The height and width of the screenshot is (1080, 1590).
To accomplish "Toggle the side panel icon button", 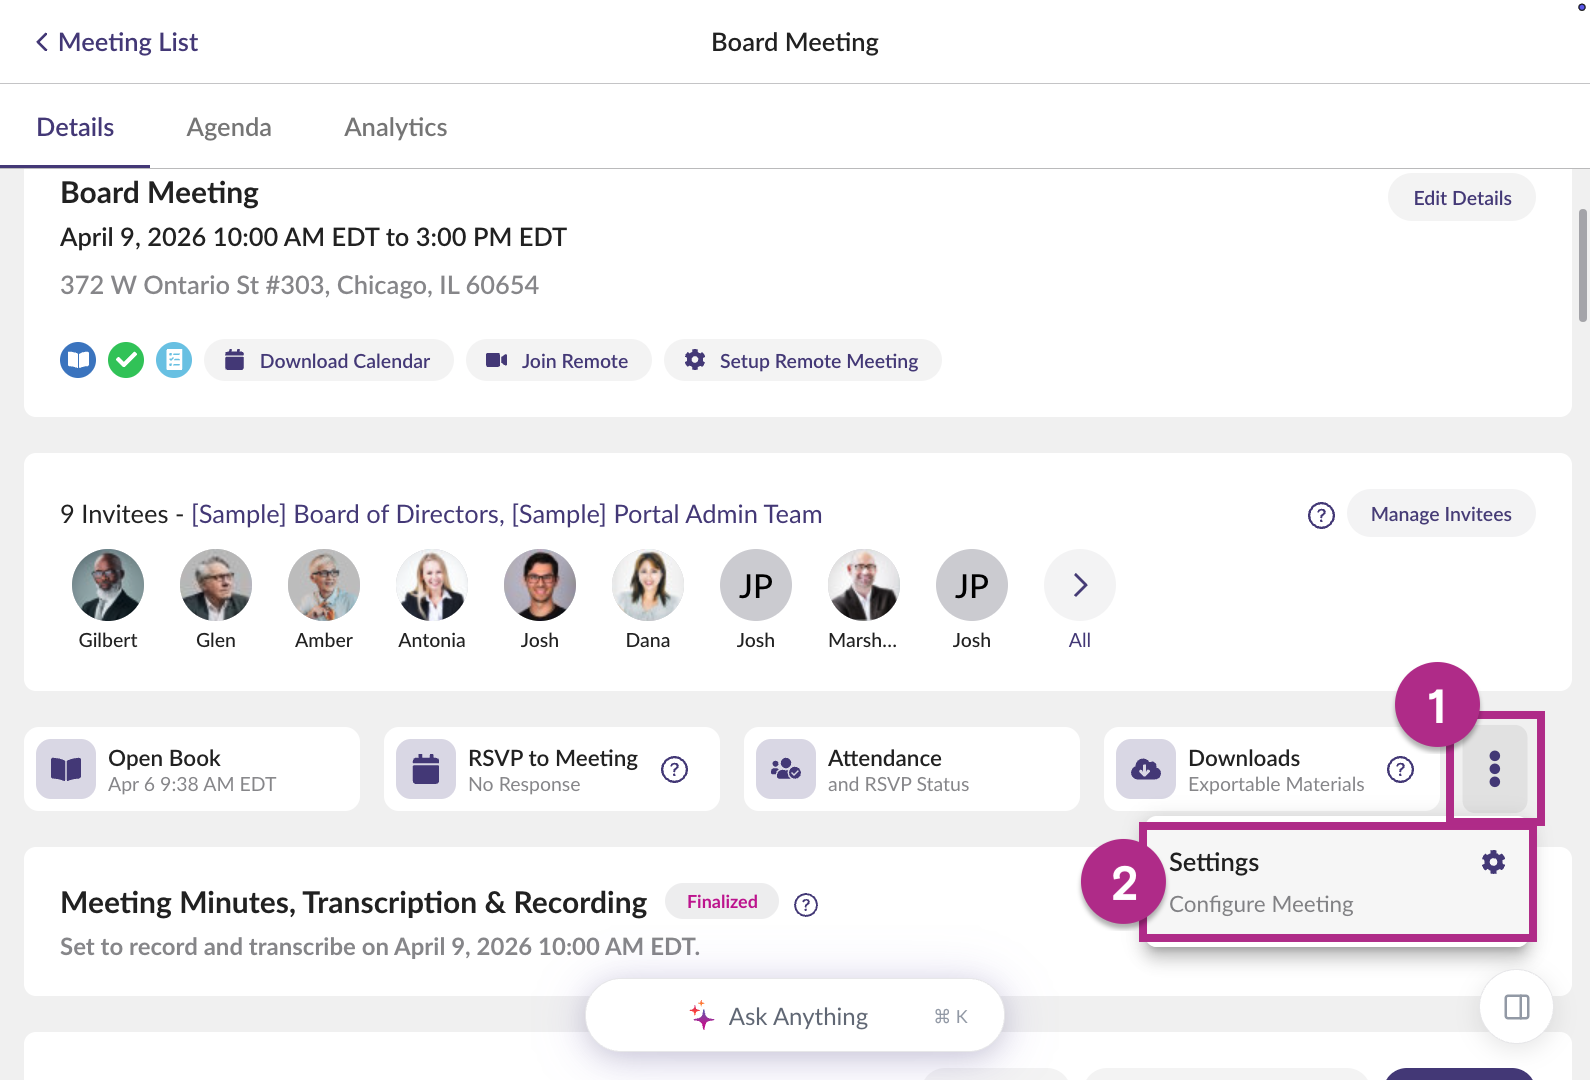I will pos(1517,1007).
